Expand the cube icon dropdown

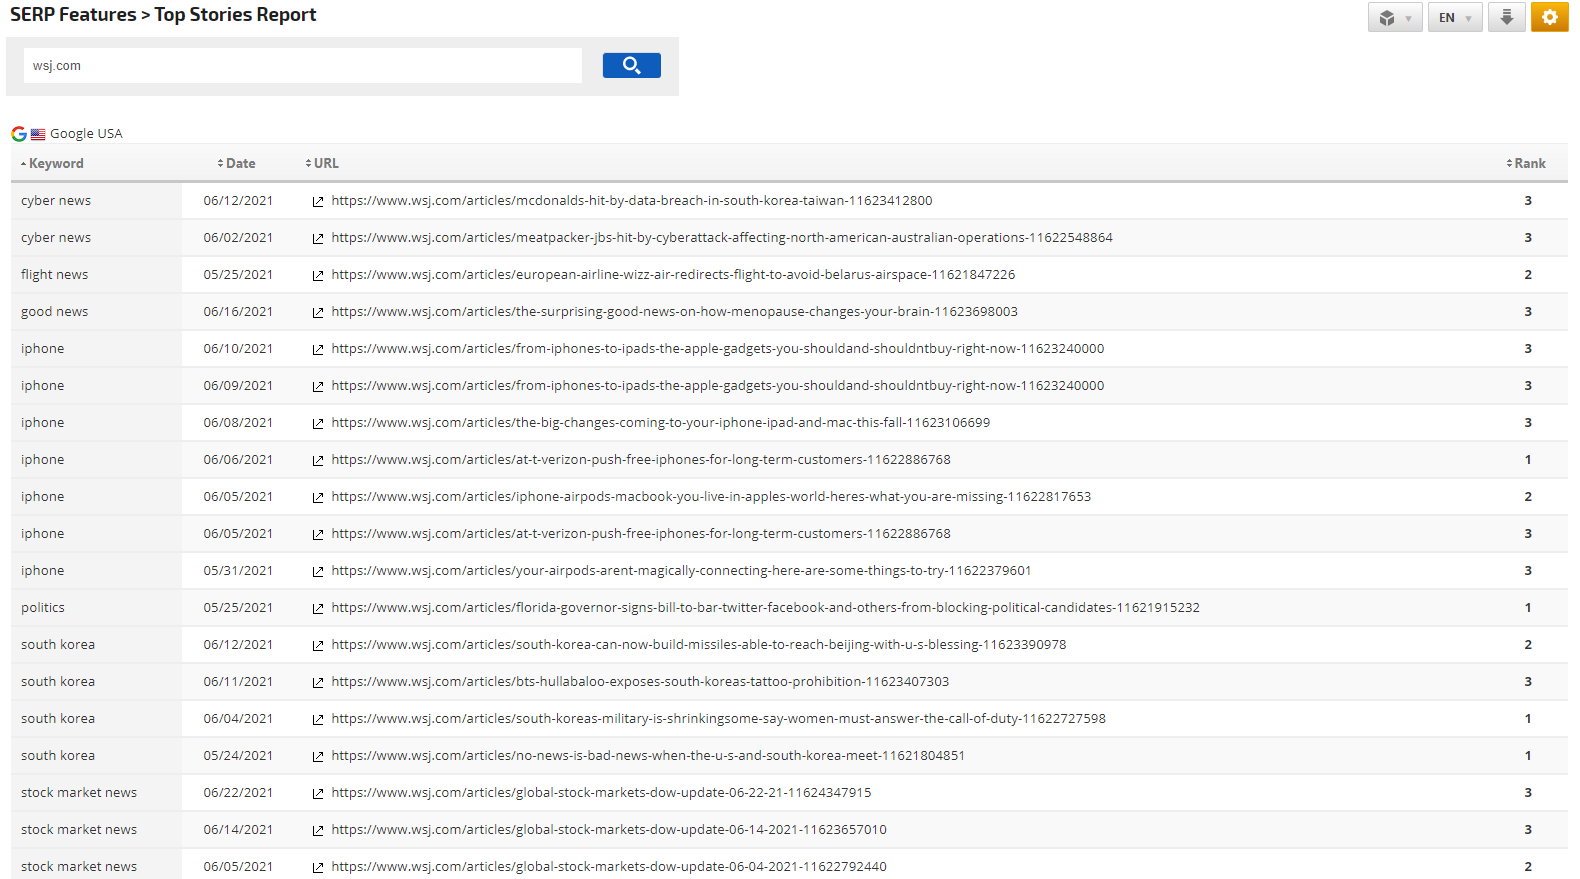click(x=1394, y=18)
